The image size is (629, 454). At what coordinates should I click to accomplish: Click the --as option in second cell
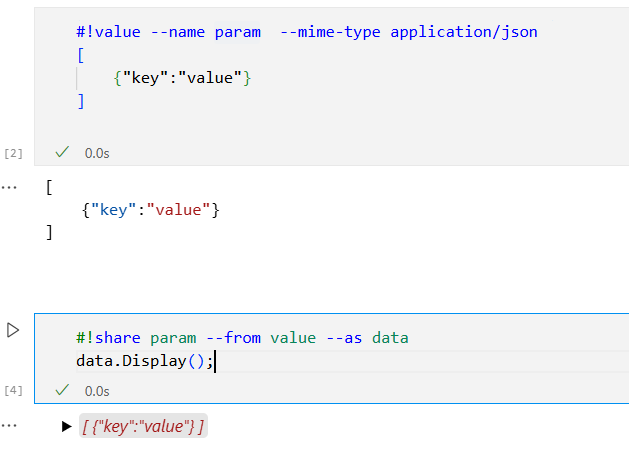pos(343,338)
